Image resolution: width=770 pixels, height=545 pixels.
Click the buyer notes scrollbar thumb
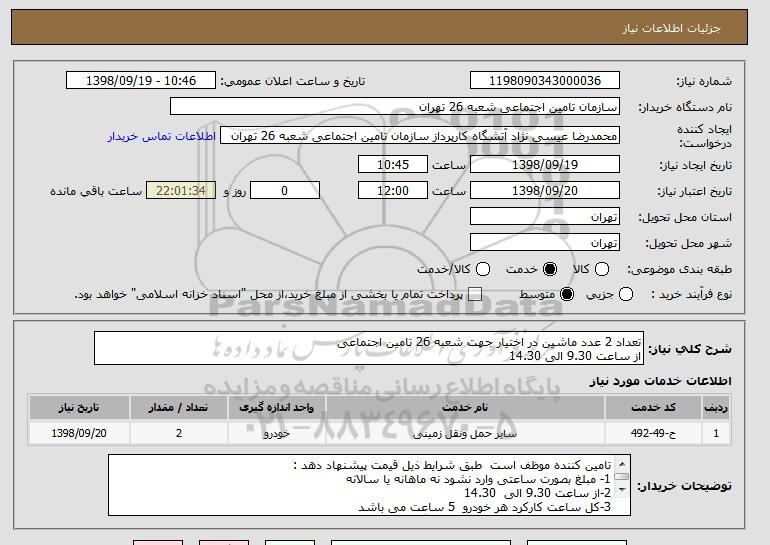621,477
